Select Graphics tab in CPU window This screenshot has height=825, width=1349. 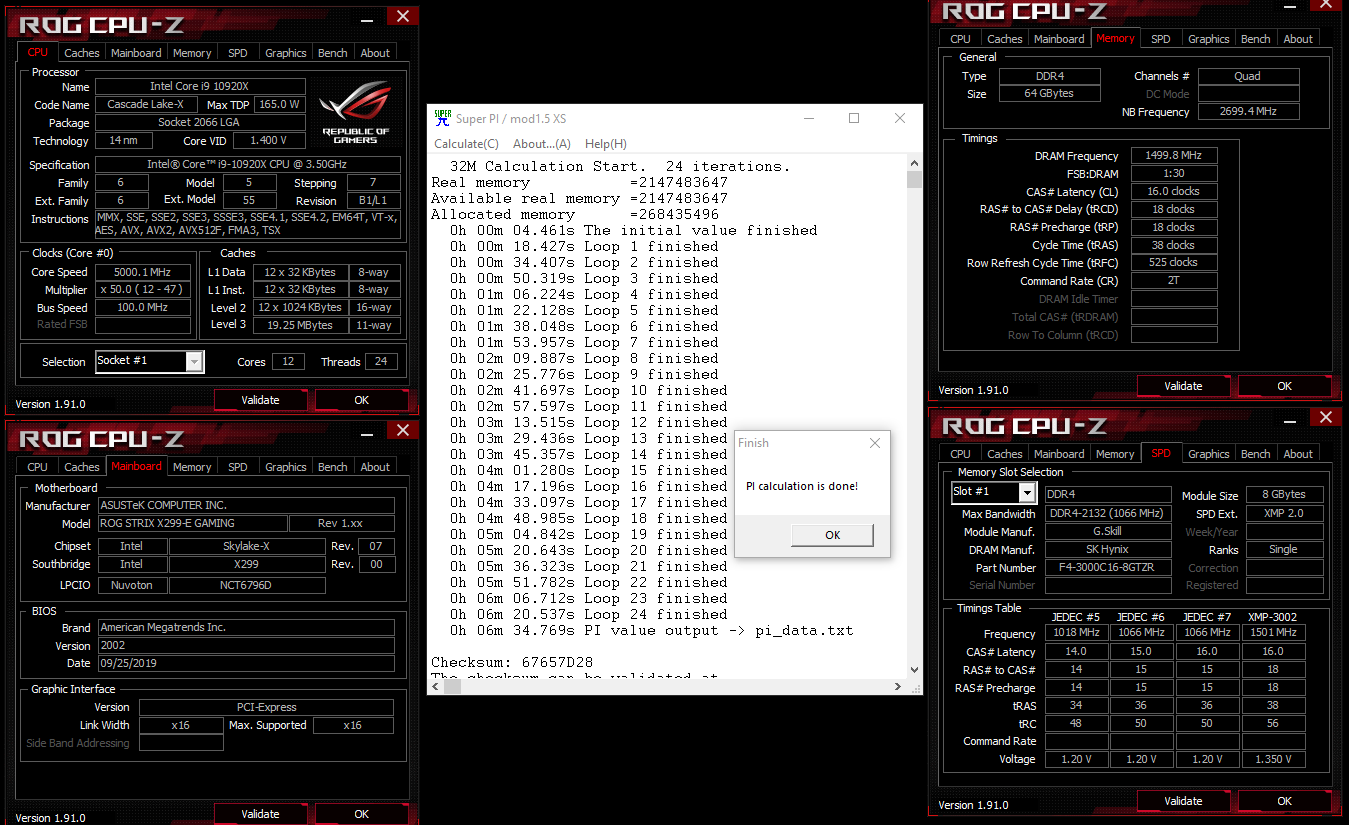coord(286,53)
